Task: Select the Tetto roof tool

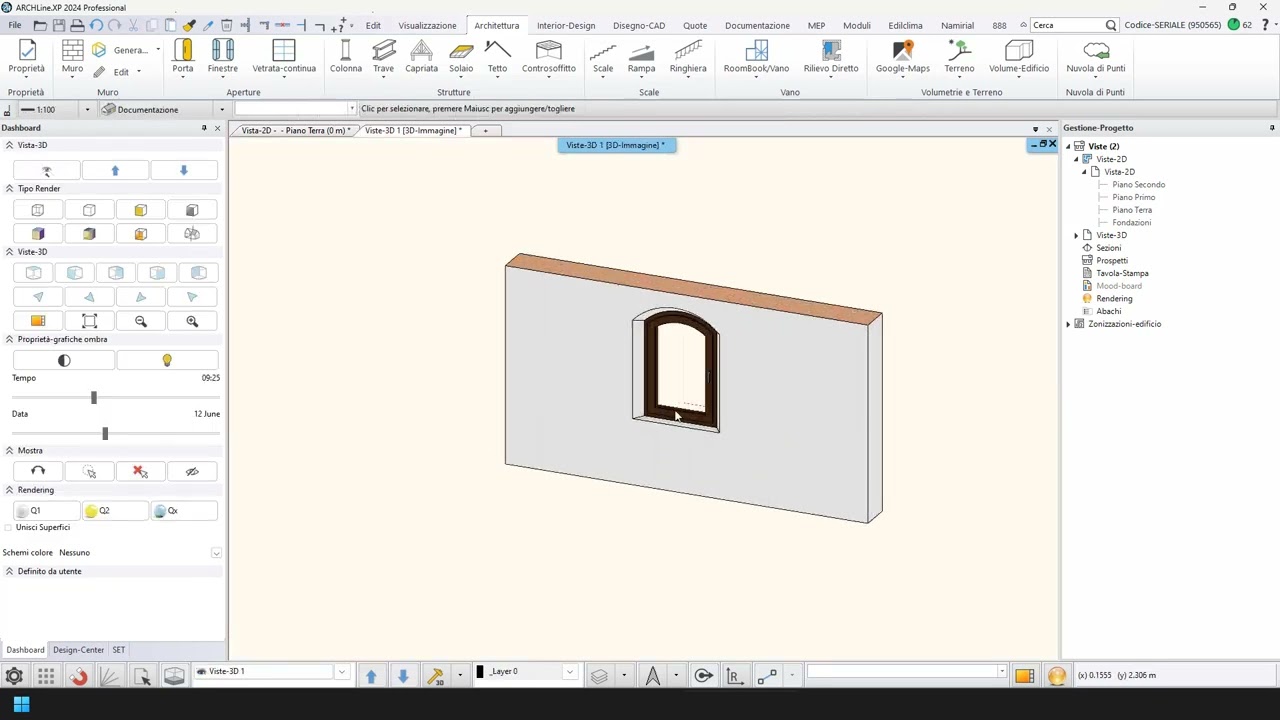Action: click(x=497, y=56)
